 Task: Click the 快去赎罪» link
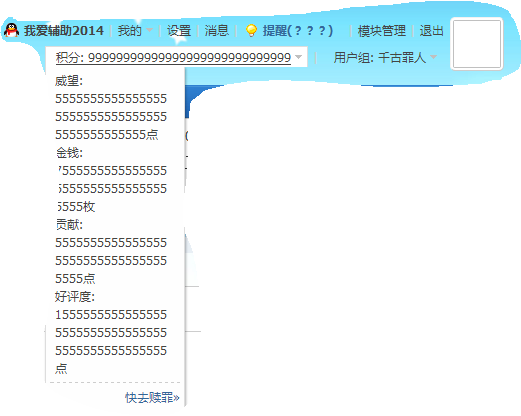pos(152,398)
